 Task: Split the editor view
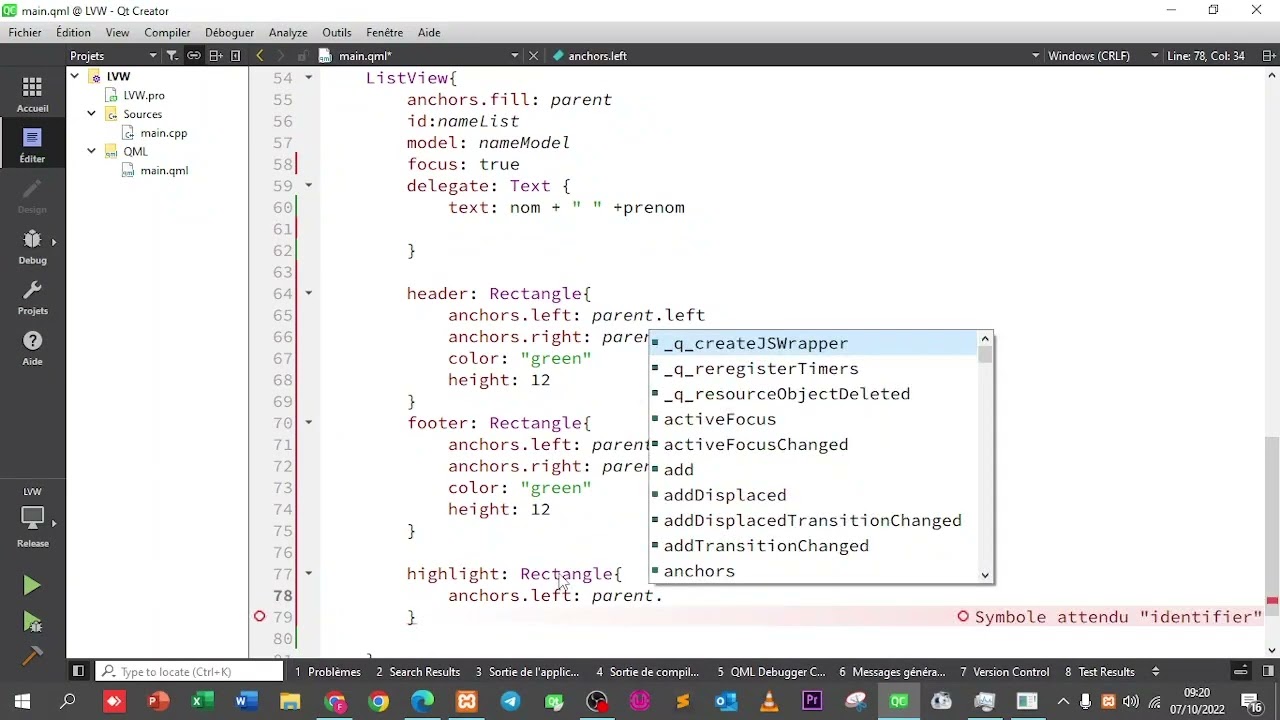(1270, 56)
